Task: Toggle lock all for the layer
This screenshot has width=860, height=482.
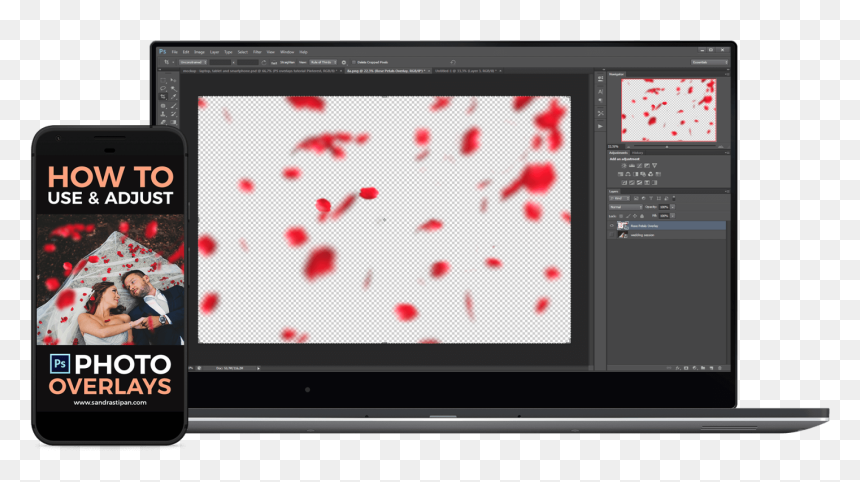Action: [x=642, y=216]
